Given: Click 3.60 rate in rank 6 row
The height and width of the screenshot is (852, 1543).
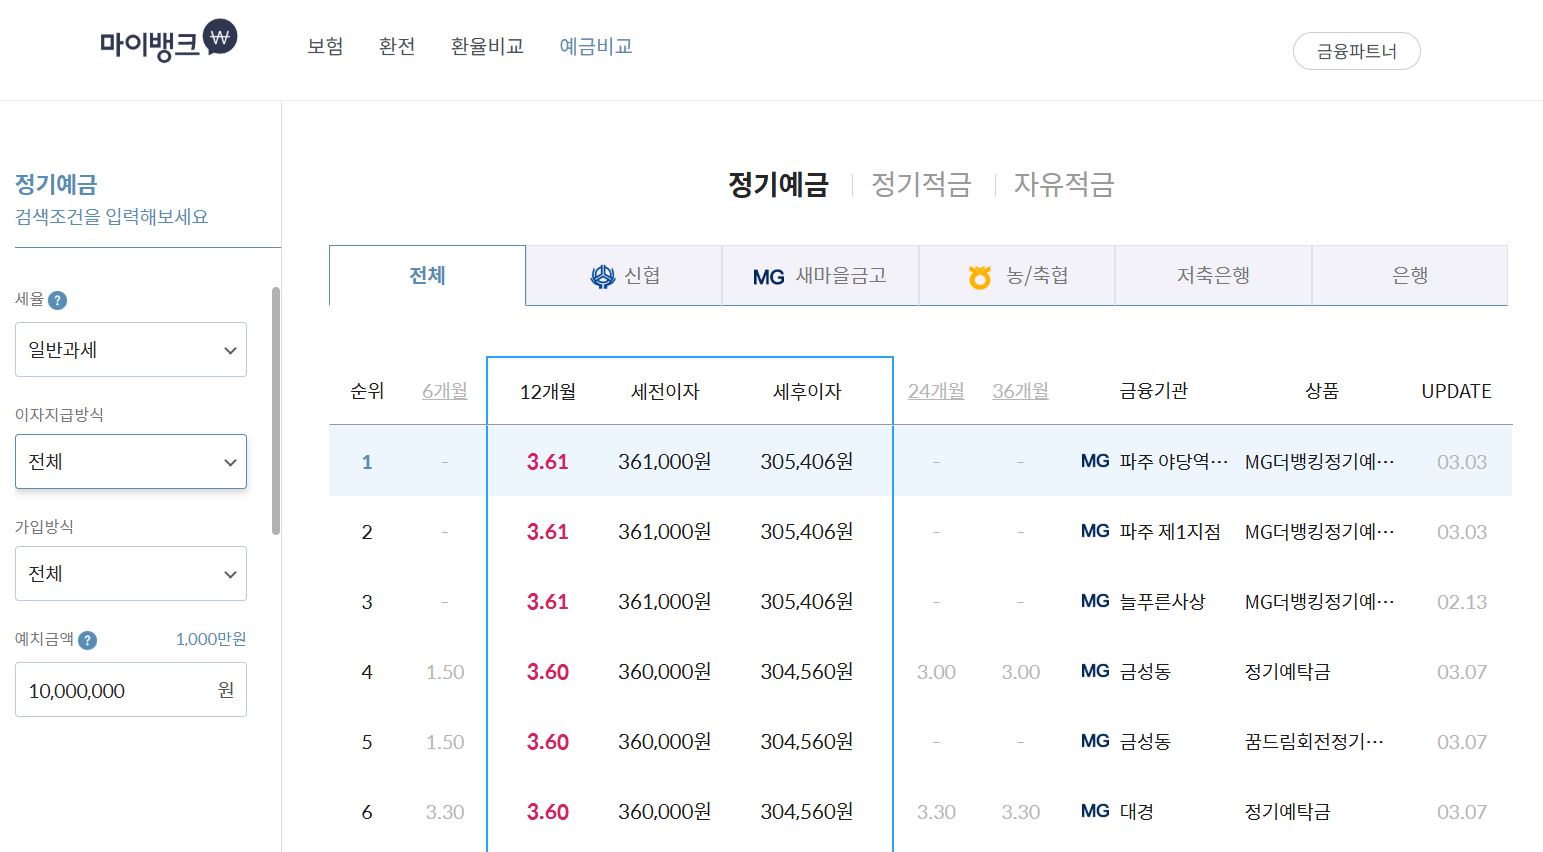Looking at the screenshot, I should [548, 811].
